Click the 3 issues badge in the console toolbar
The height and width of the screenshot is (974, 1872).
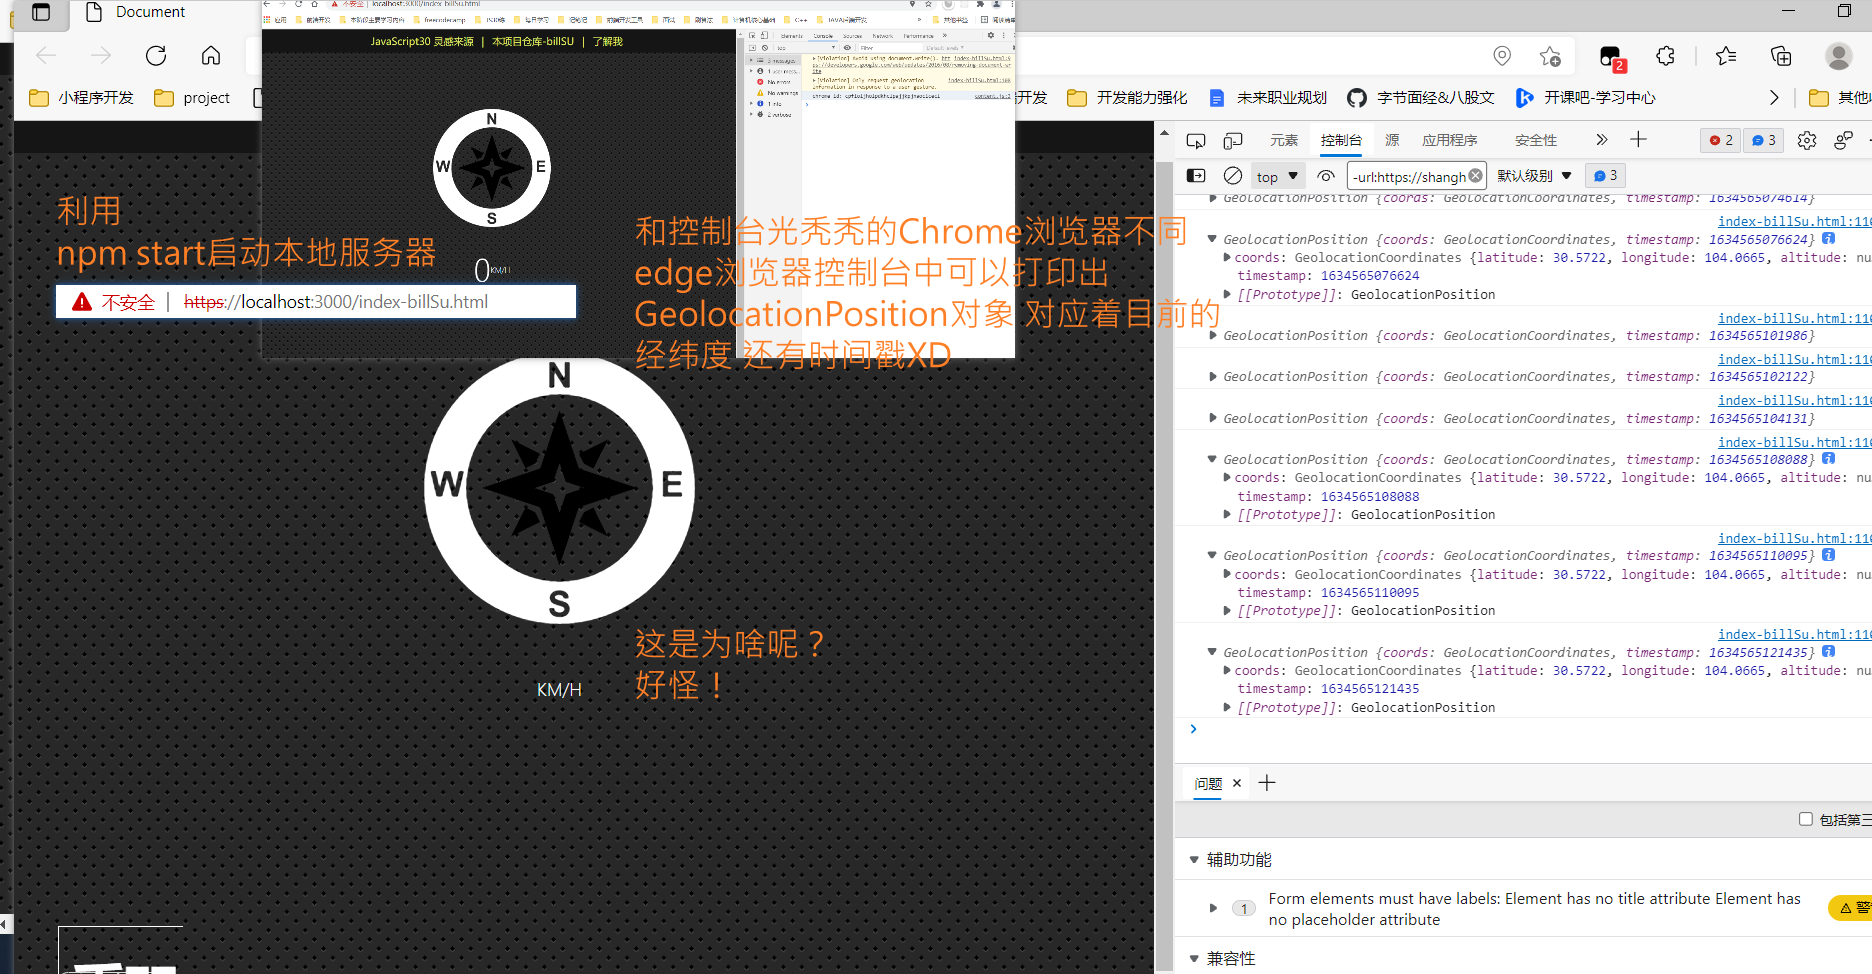[1605, 176]
